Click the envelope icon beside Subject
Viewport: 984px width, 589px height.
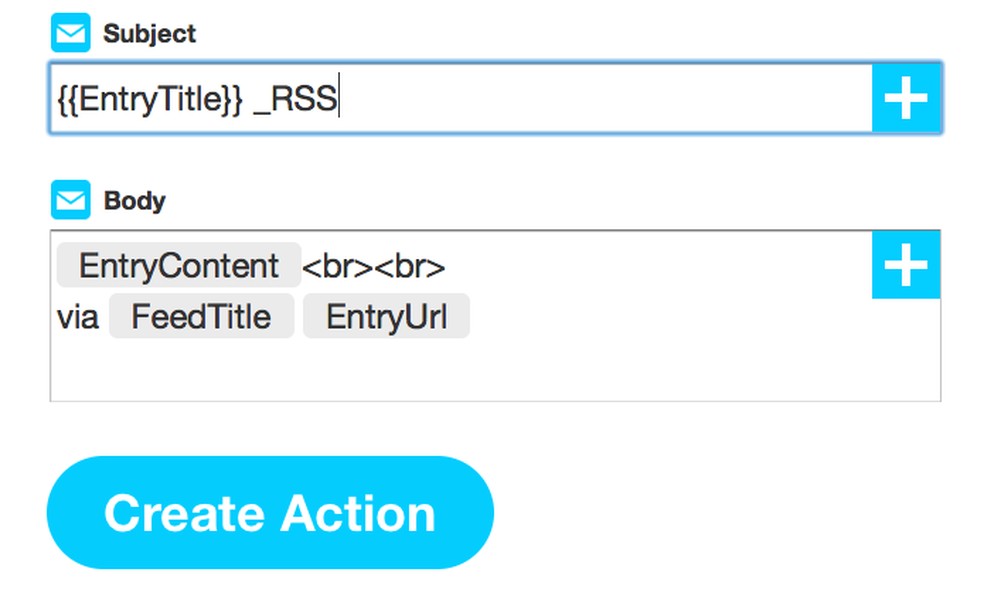tap(70, 34)
